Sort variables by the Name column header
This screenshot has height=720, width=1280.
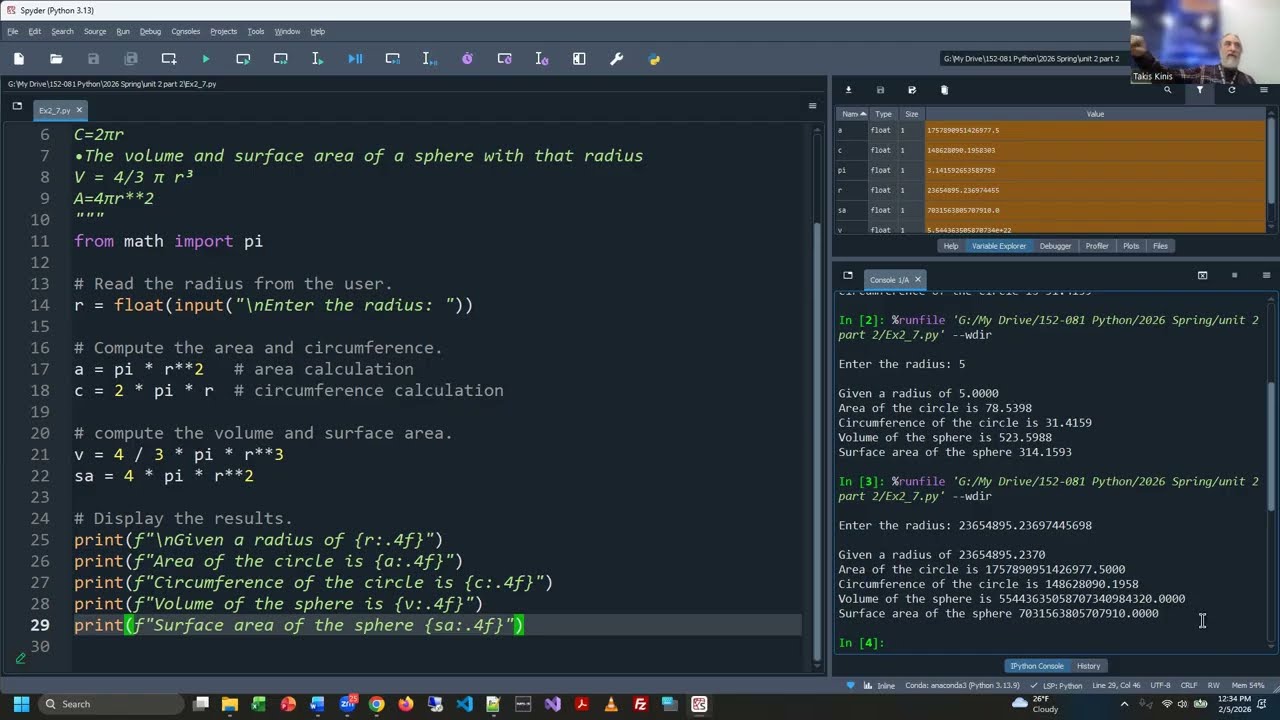click(x=853, y=114)
